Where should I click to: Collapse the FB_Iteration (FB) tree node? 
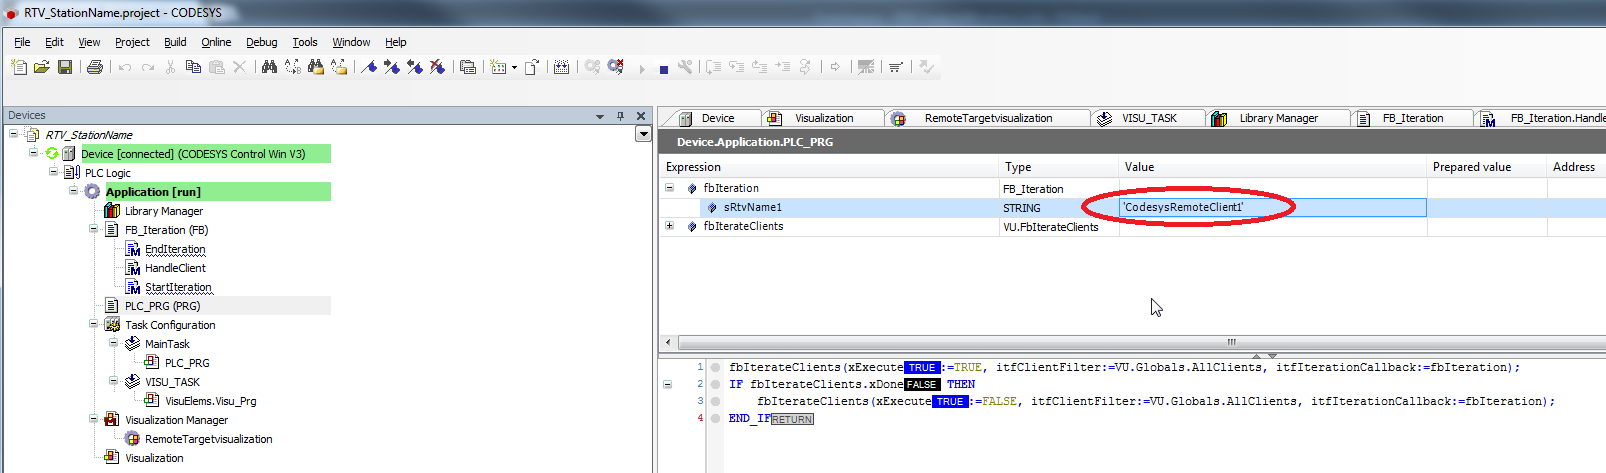pos(94,230)
